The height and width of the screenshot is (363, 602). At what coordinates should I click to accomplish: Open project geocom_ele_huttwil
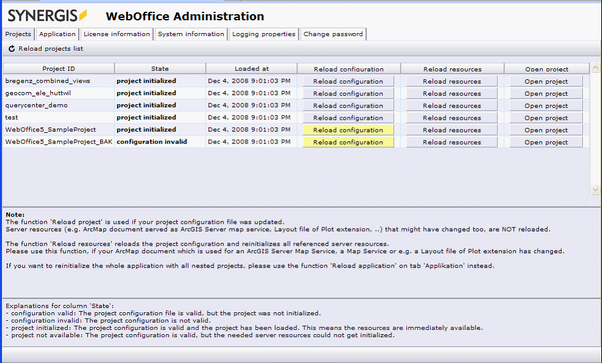546,93
